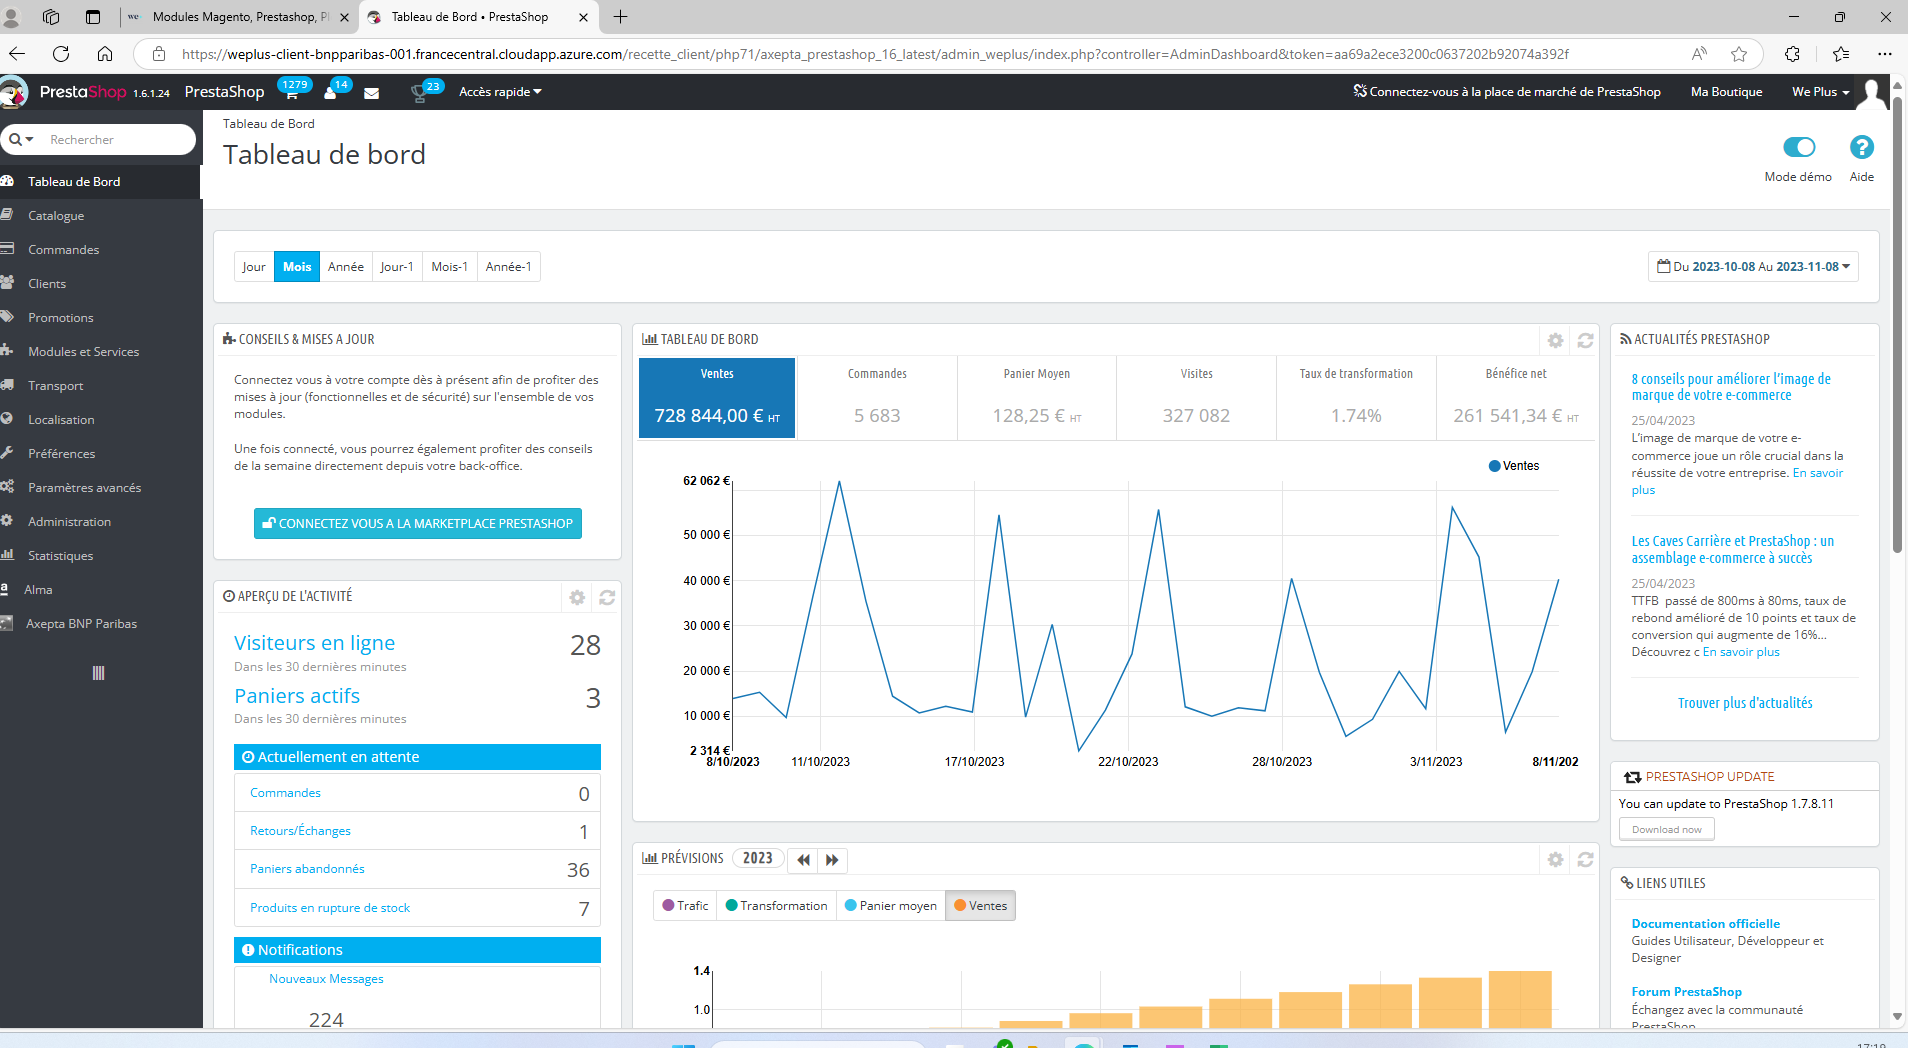Click the Rechercher search field
Screen dimensions: 1908x1048
coord(118,140)
